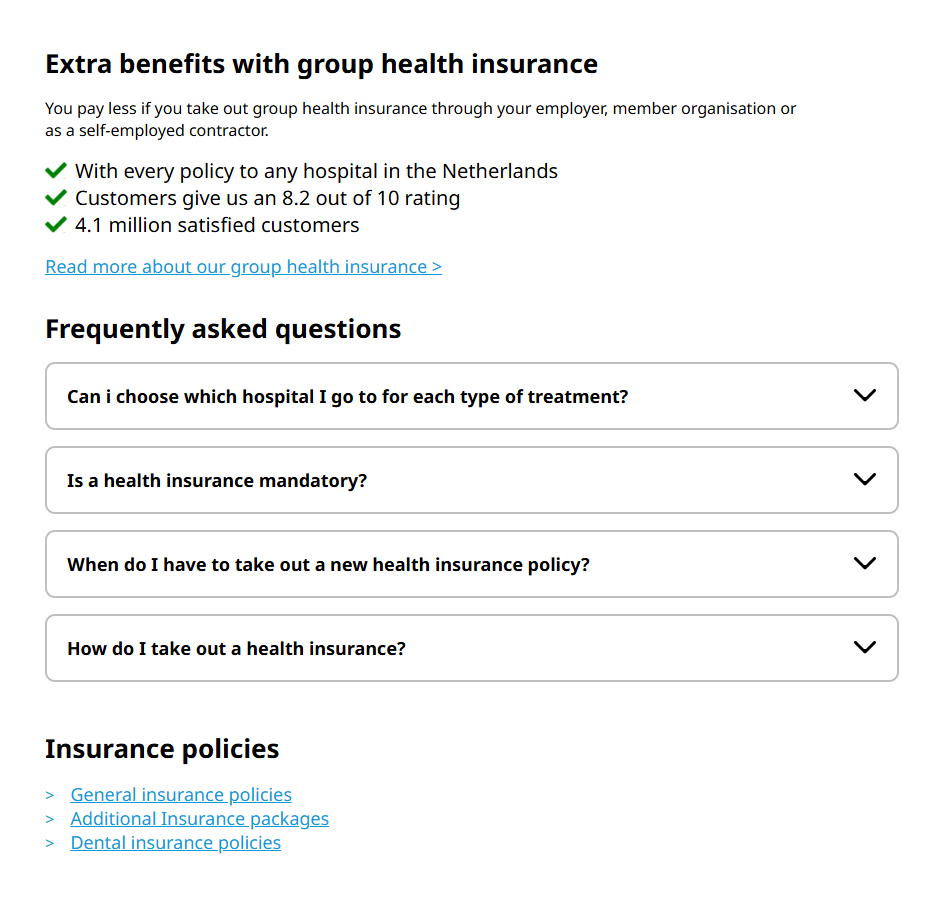The image size is (936, 900).
Task: Open Additional Insurance packages link
Action: pos(199,819)
